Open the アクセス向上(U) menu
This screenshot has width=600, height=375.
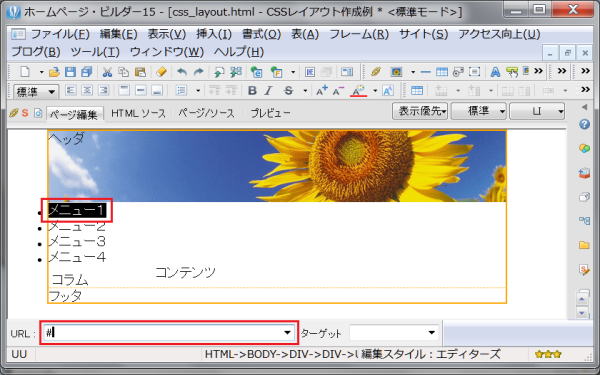[x=499, y=34]
